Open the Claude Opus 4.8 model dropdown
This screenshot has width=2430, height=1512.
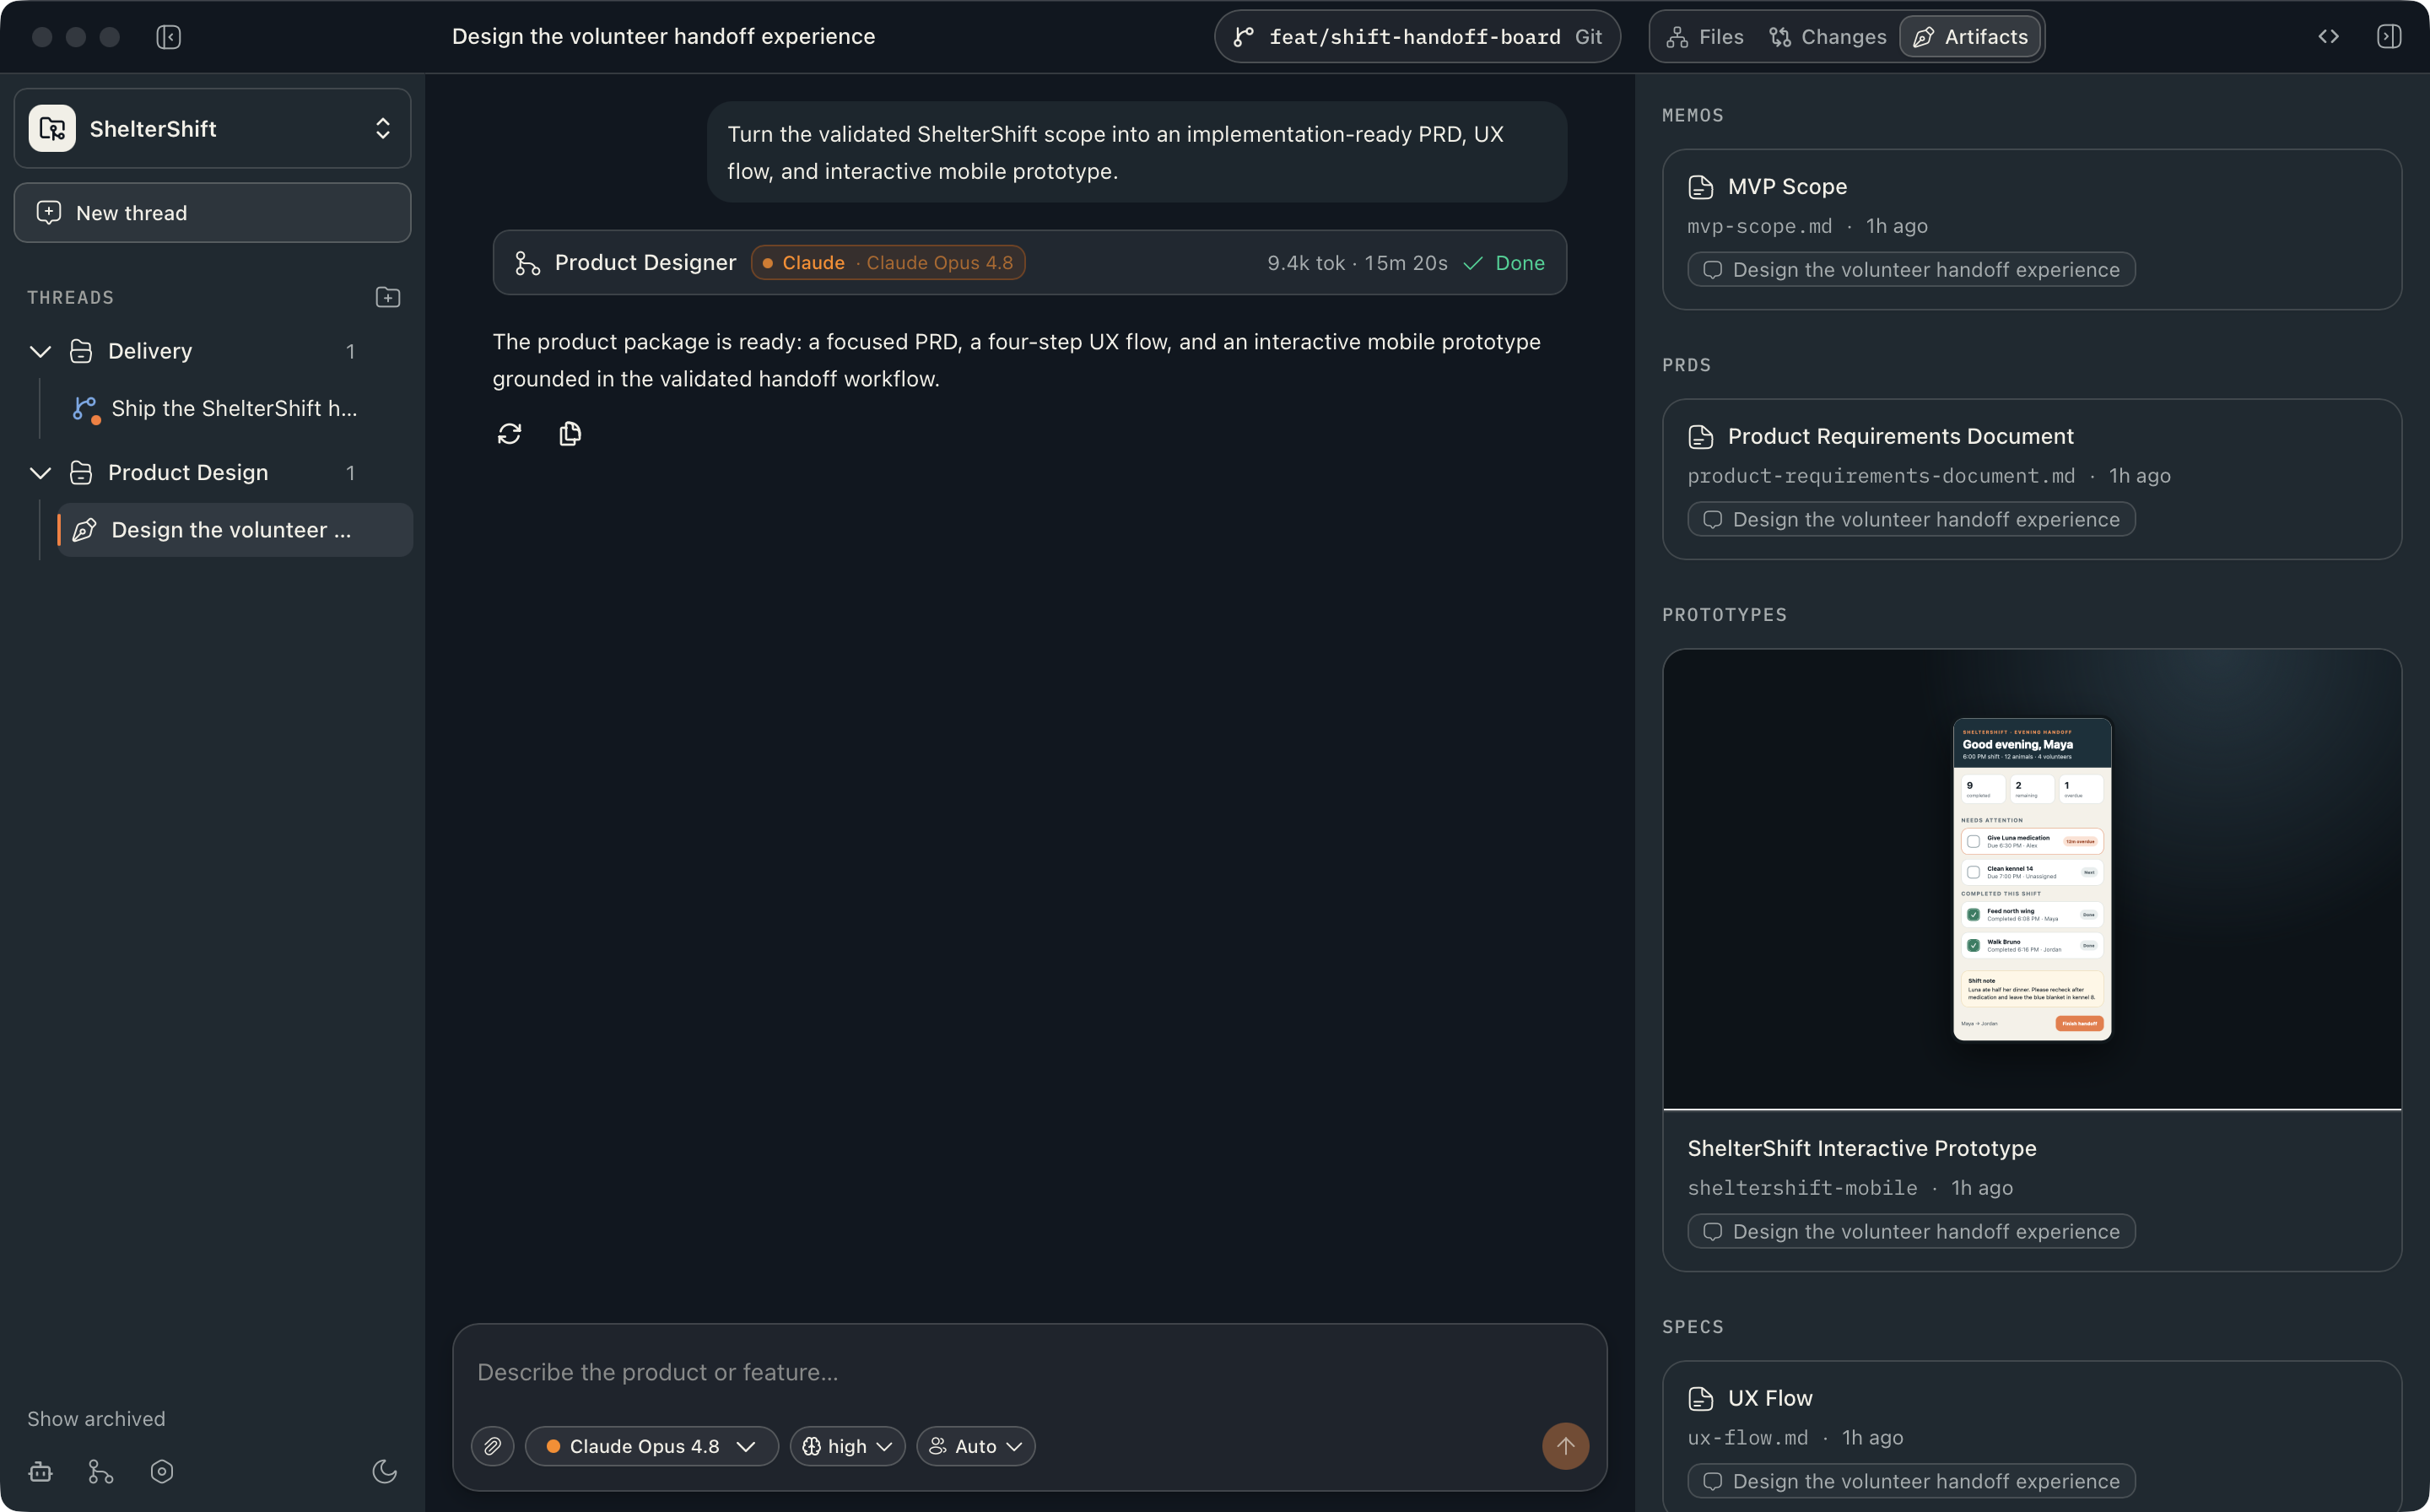(651, 1446)
